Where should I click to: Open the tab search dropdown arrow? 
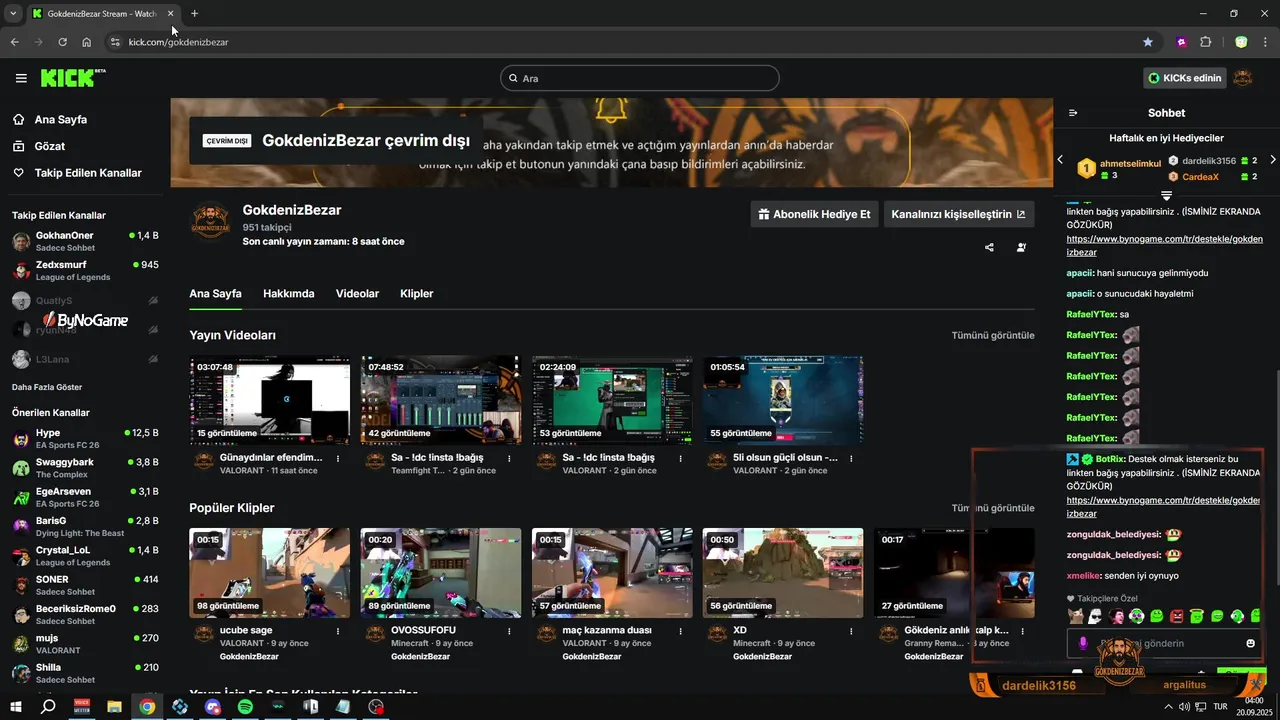coord(13,14)
